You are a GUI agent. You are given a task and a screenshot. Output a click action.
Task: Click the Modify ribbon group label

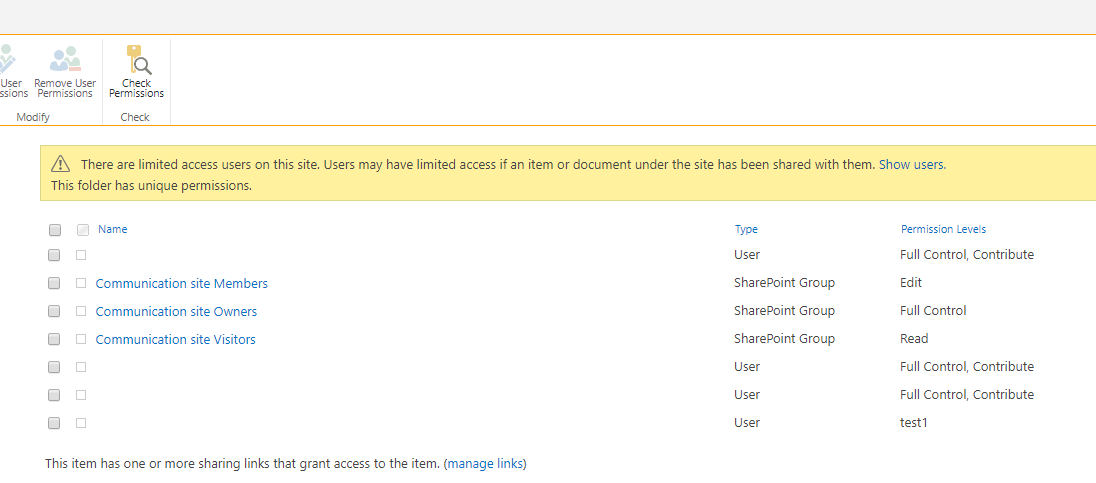click(x=33, y=117)
